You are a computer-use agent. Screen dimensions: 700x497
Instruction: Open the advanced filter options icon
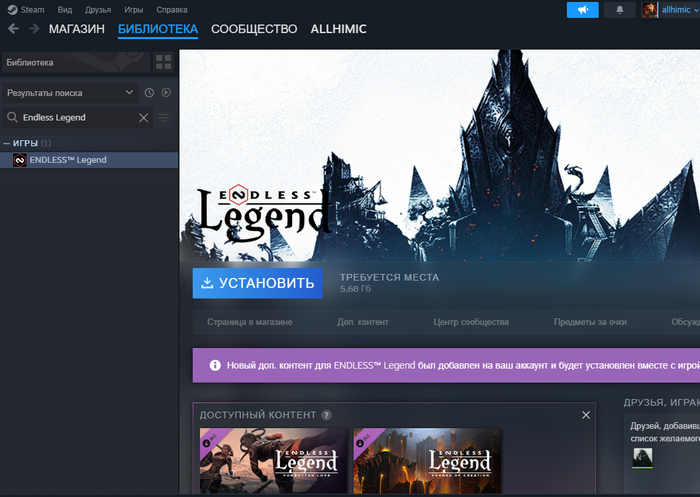tap(164, 117)
